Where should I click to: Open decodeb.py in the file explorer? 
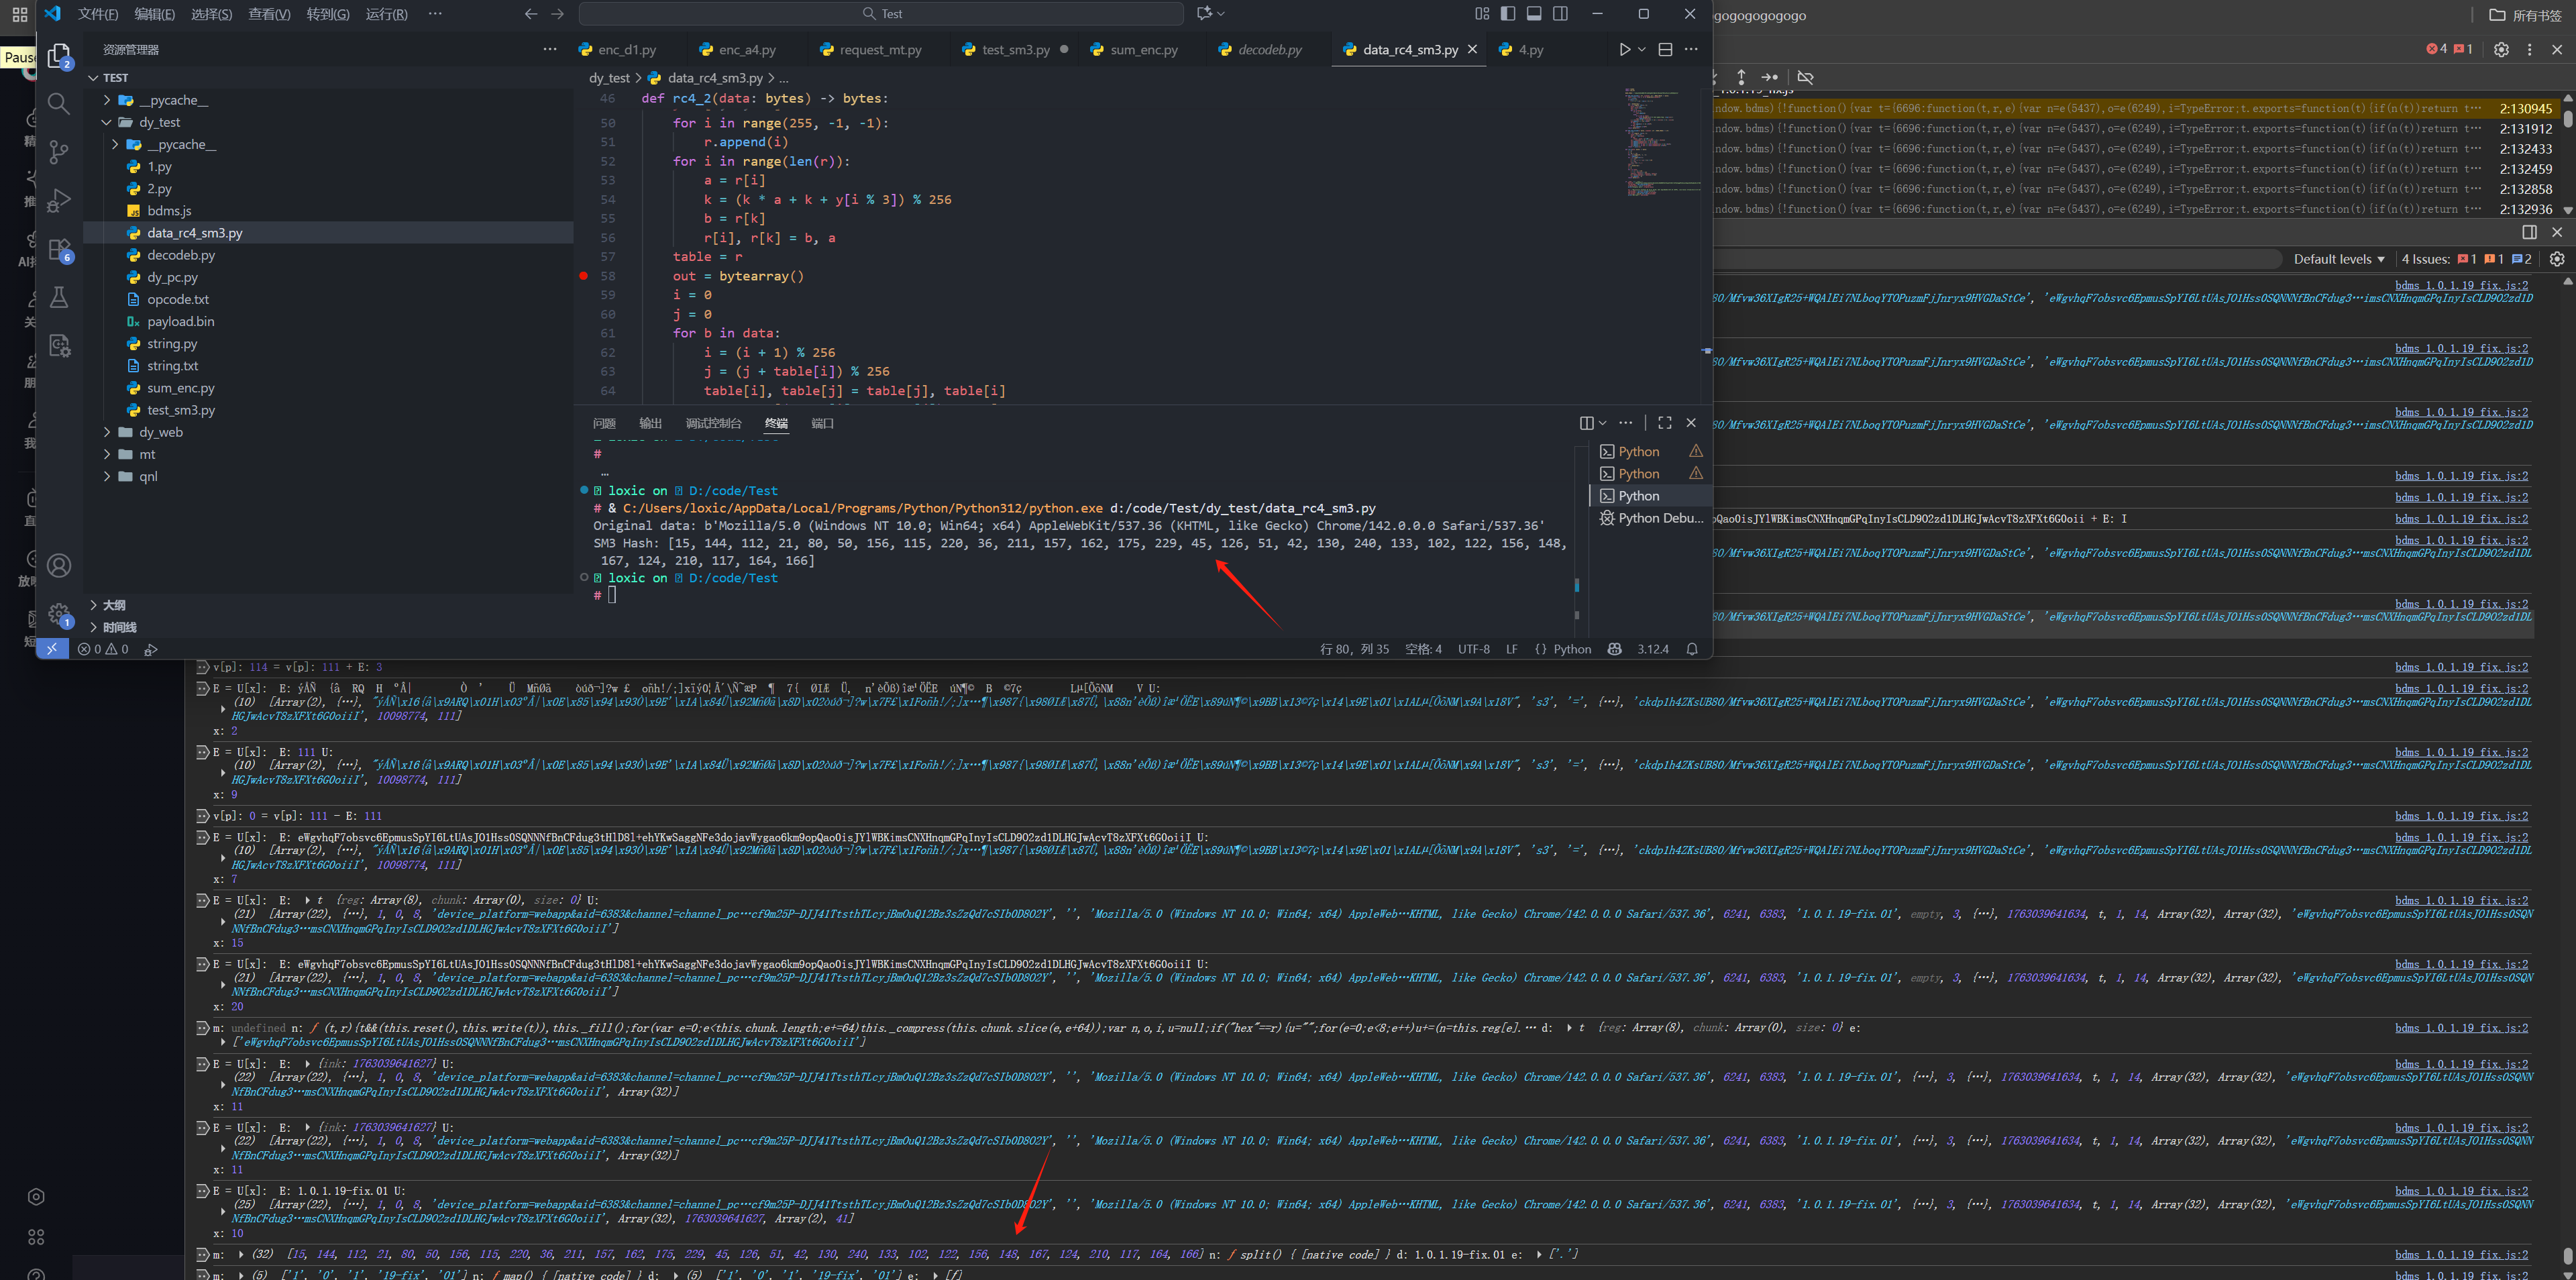click(x=180, y=255)
